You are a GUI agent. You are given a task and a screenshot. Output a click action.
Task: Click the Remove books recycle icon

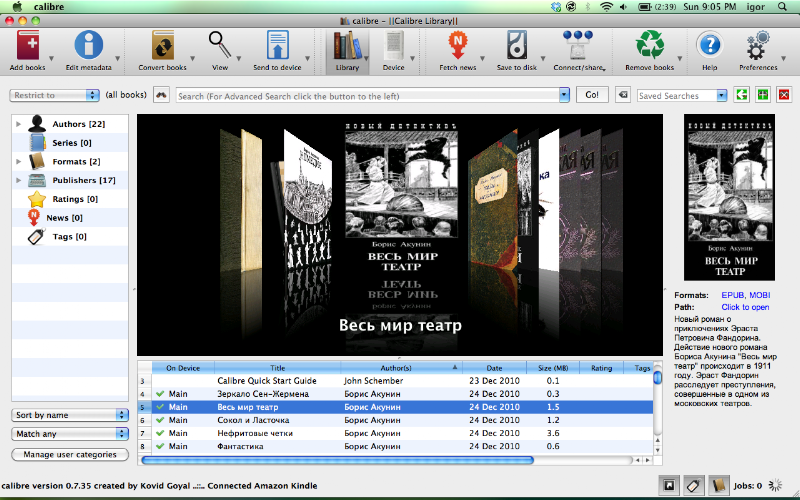[x=649, y=46]
